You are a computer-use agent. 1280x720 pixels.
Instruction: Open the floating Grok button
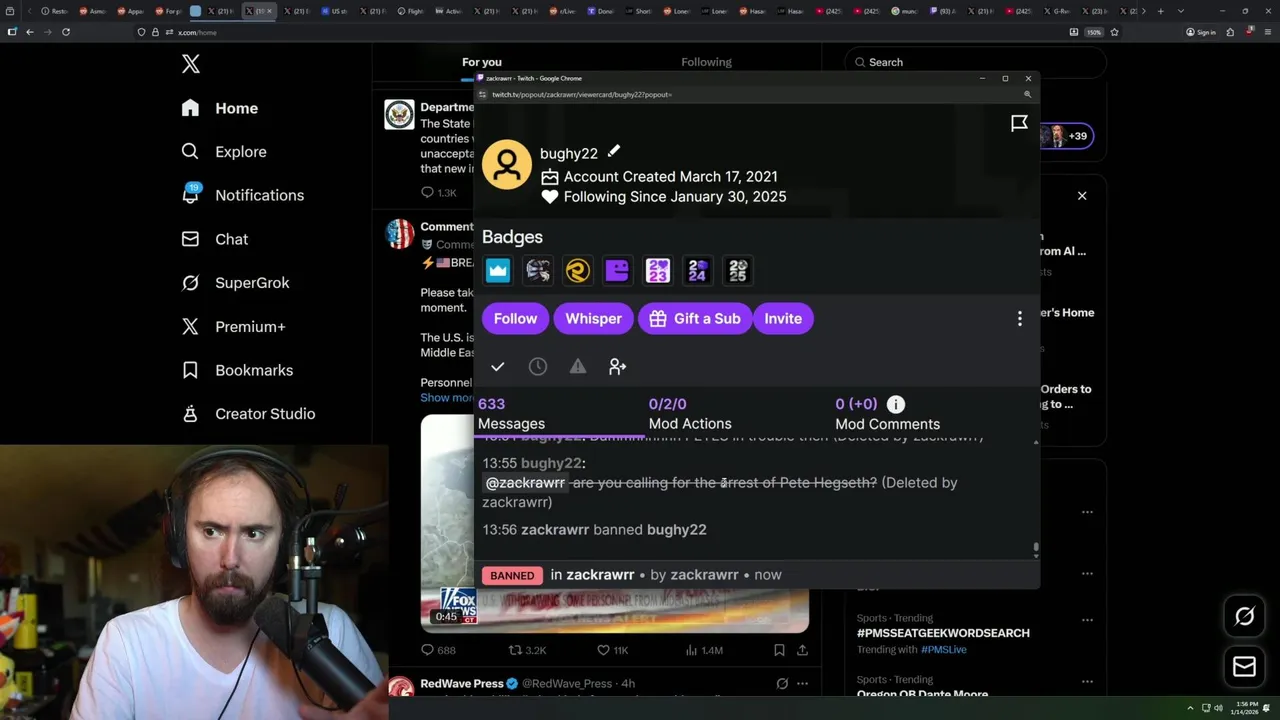pyautogui.click(x=1244, y=617)
